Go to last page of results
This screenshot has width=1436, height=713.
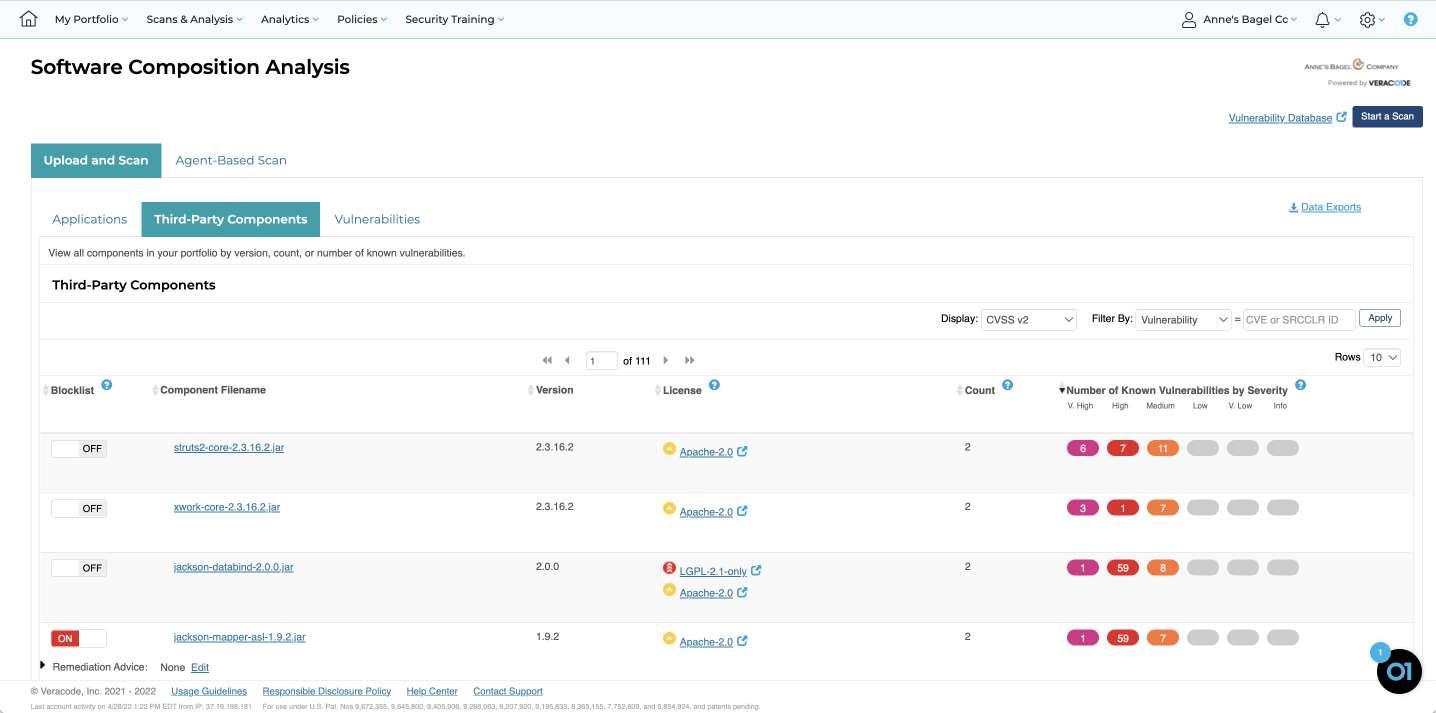[690, 360]
